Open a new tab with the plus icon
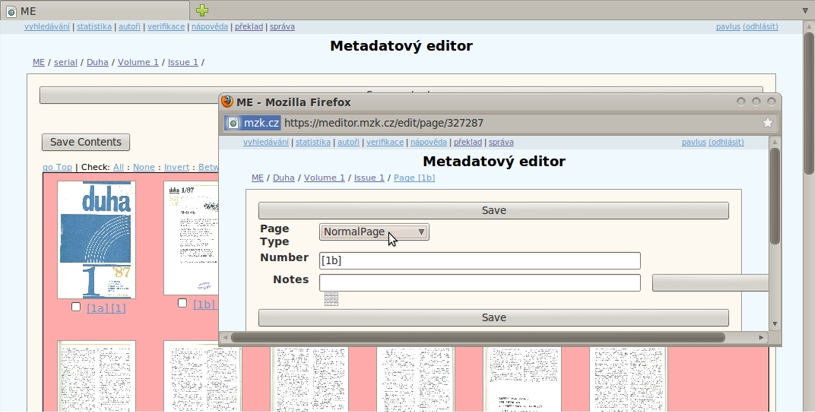Image resolution: width=815 pixels, height=412 pixels. click(x=202, y=10)
